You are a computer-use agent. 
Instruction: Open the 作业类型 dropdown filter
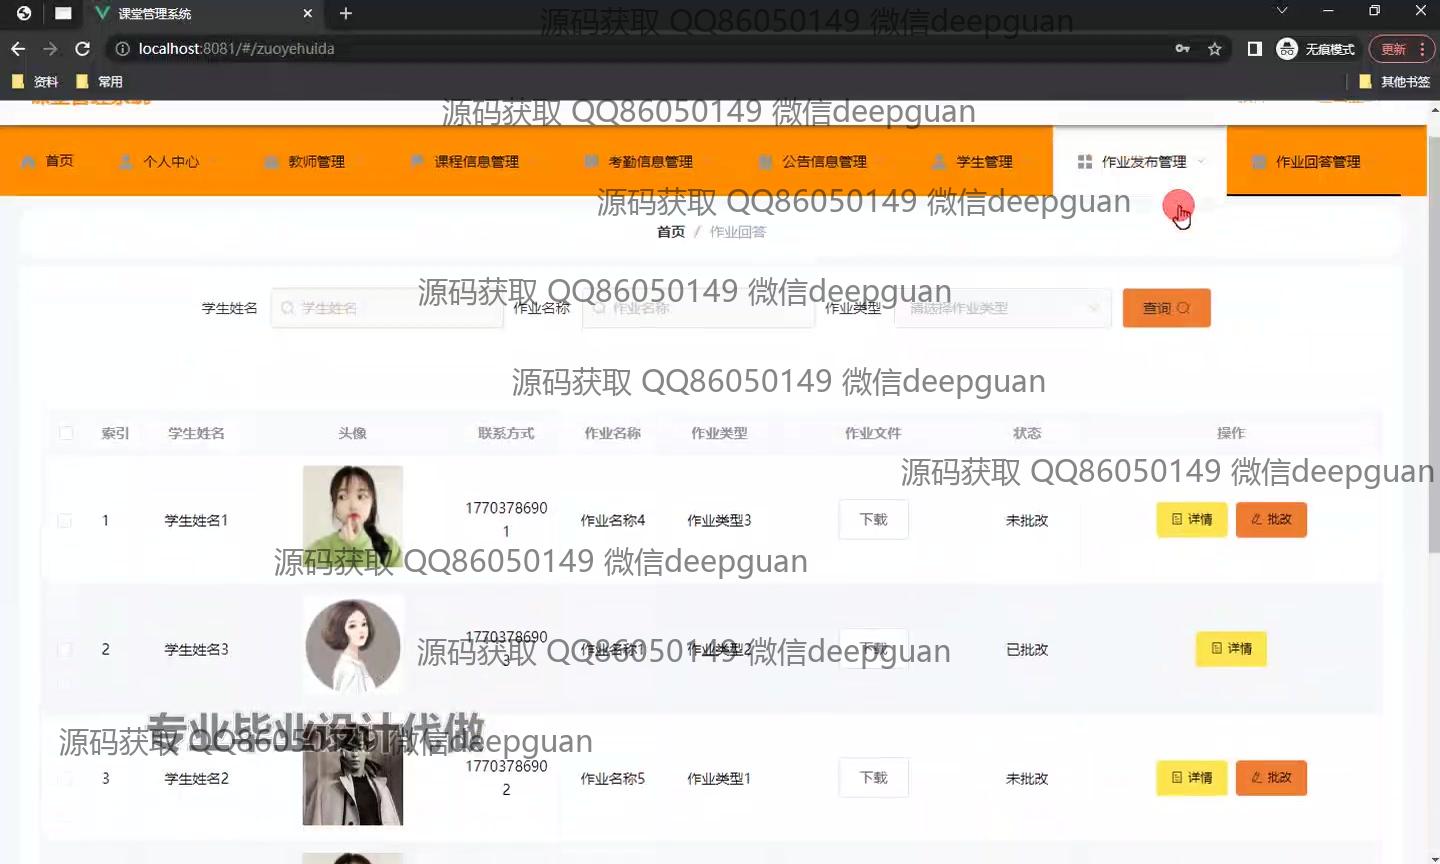tap(1002, 308)
